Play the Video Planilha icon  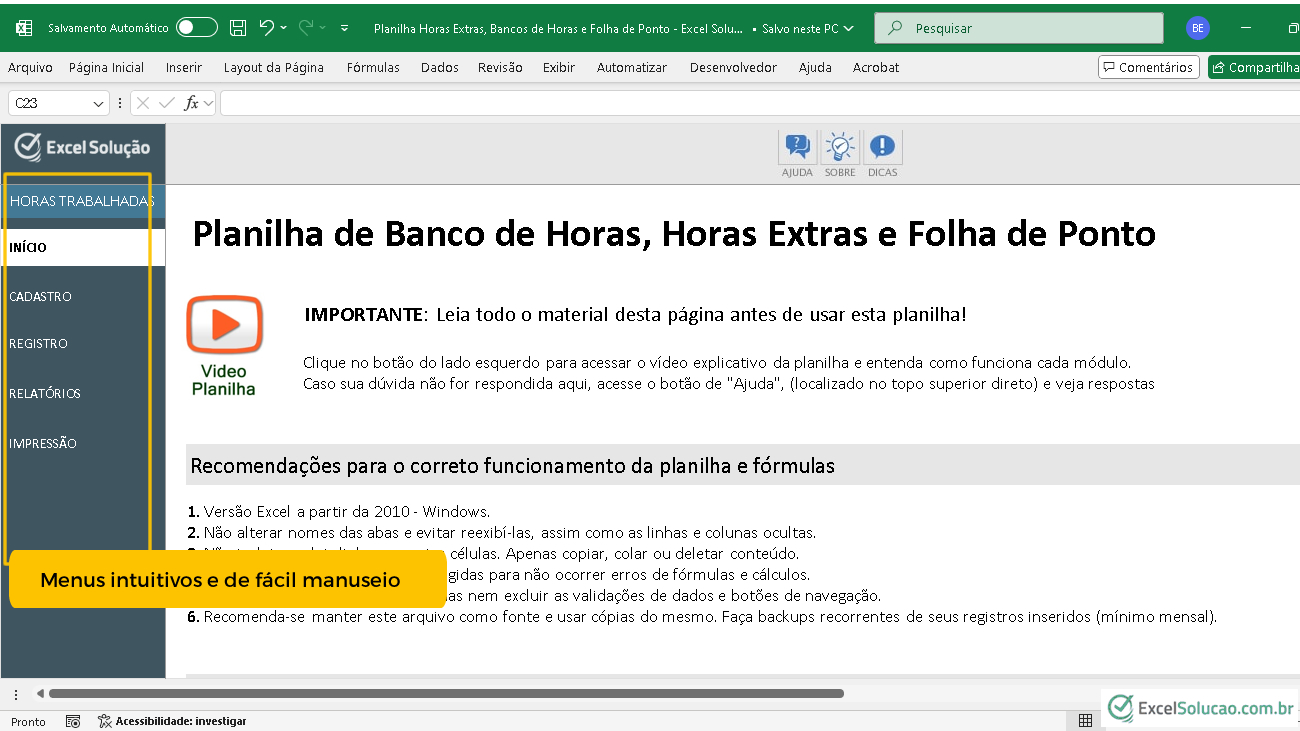coord(224,327)
